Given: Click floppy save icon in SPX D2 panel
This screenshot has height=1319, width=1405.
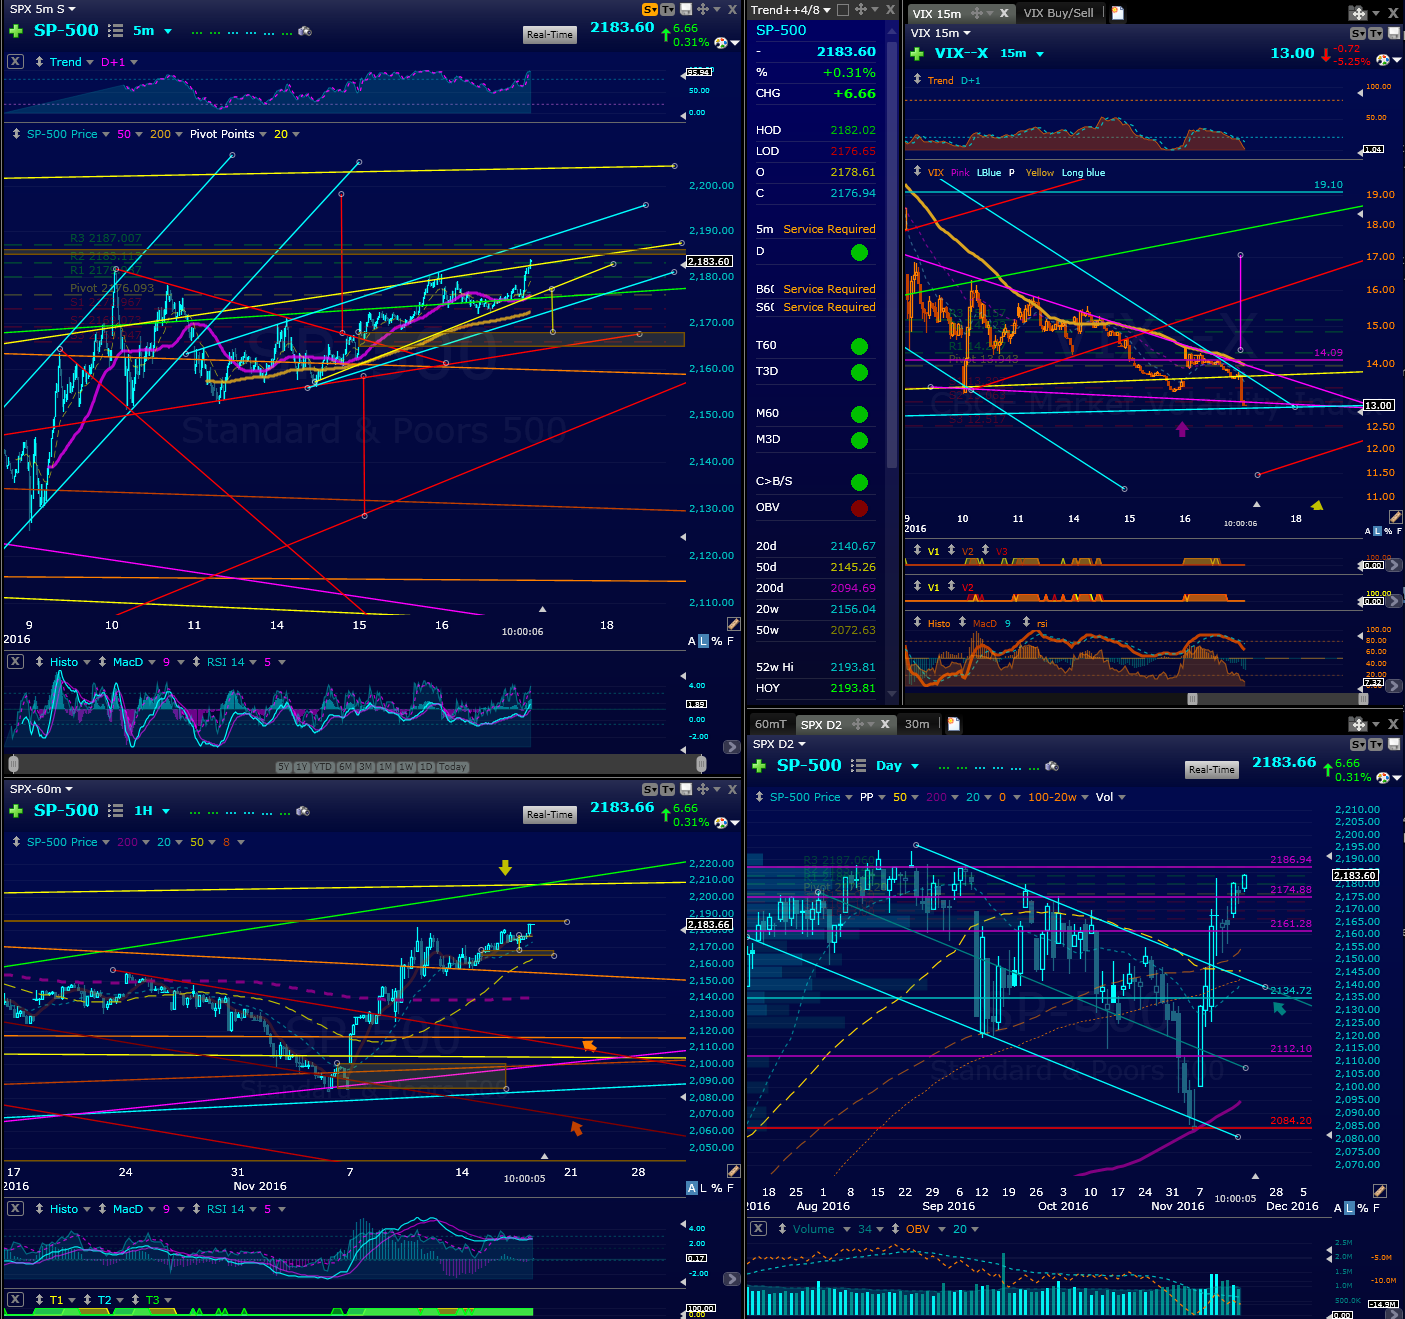Looking at the screenshot, I should [x=1393, y=744].
